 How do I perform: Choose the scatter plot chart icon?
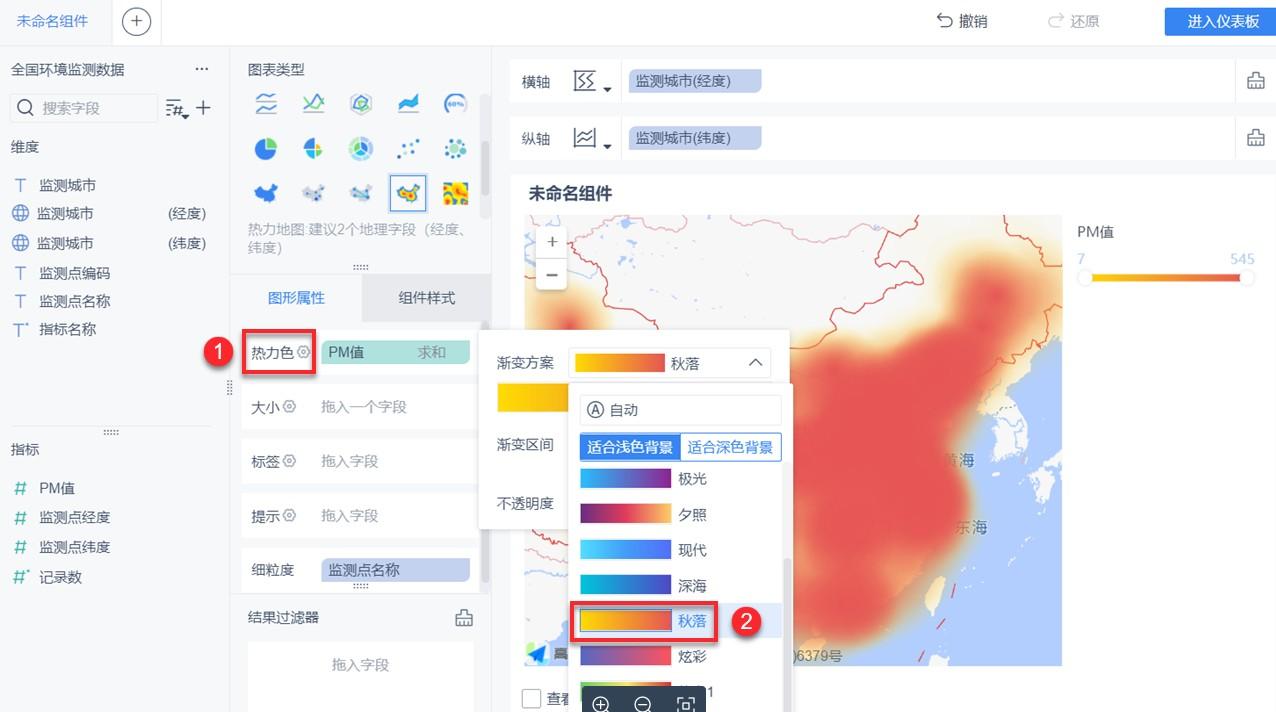pos(408,149)
